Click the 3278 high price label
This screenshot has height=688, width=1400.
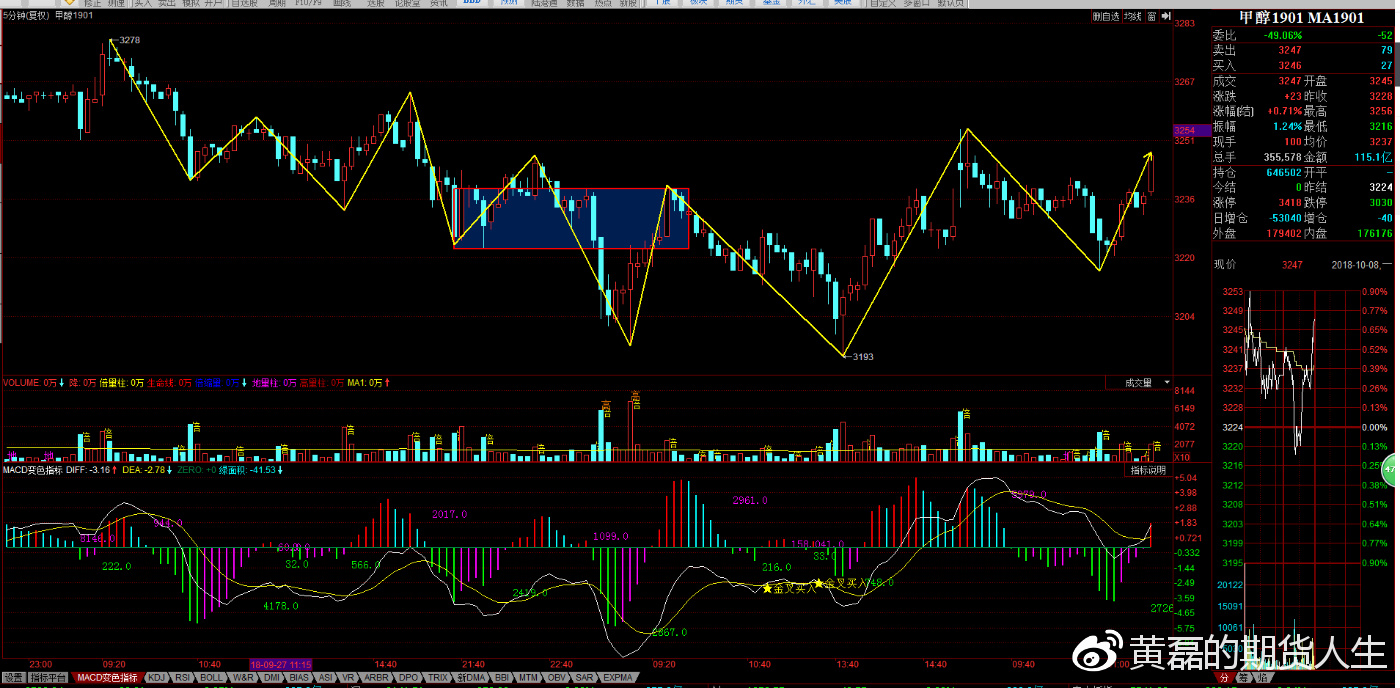pos(128,40)
